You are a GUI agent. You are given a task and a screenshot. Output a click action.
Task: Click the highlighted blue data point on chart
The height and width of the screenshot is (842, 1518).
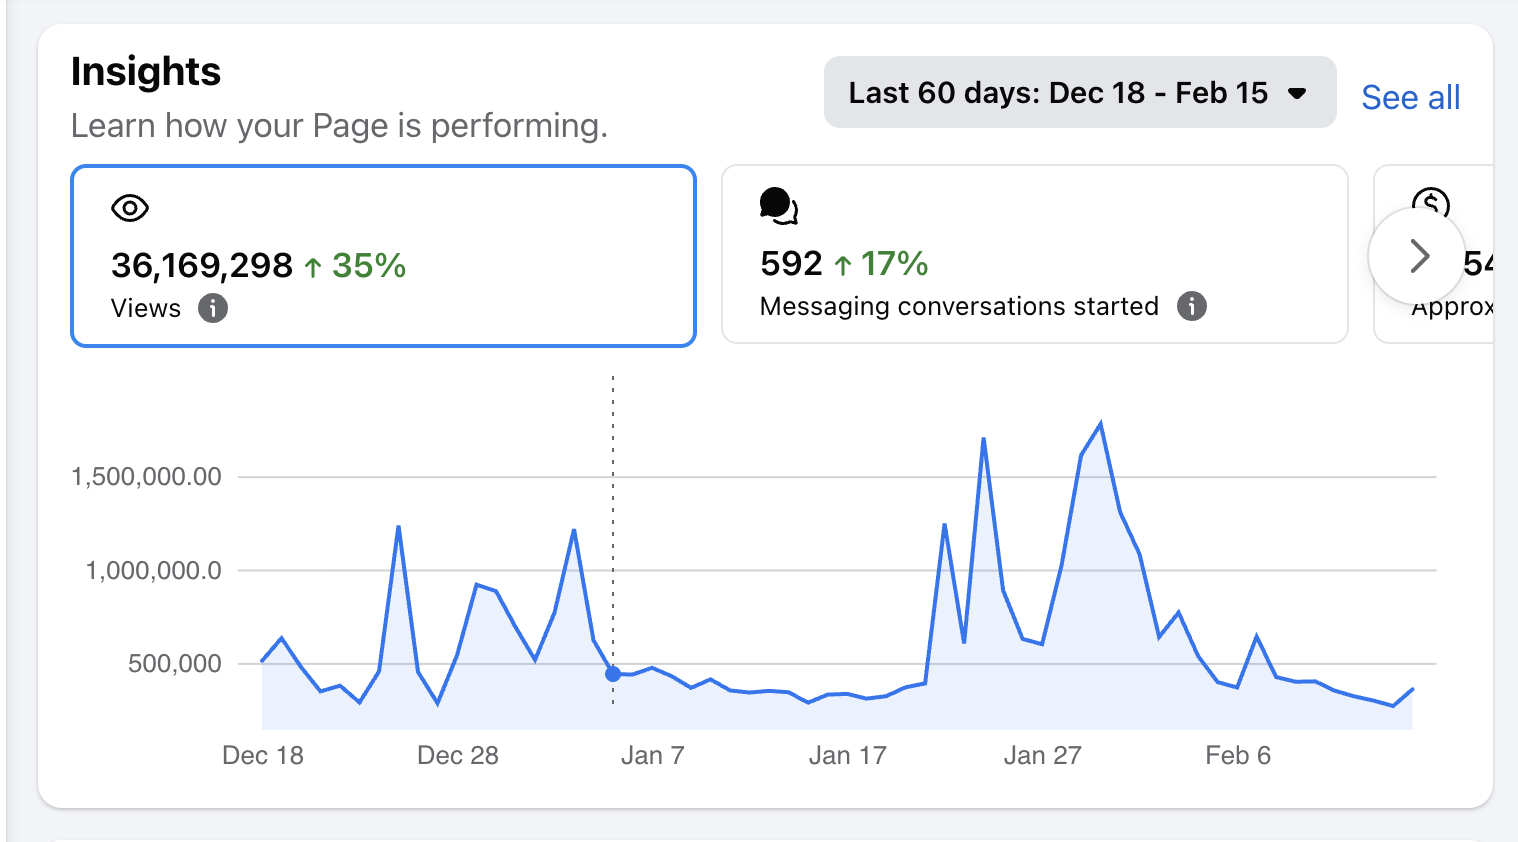coord(613,674)
